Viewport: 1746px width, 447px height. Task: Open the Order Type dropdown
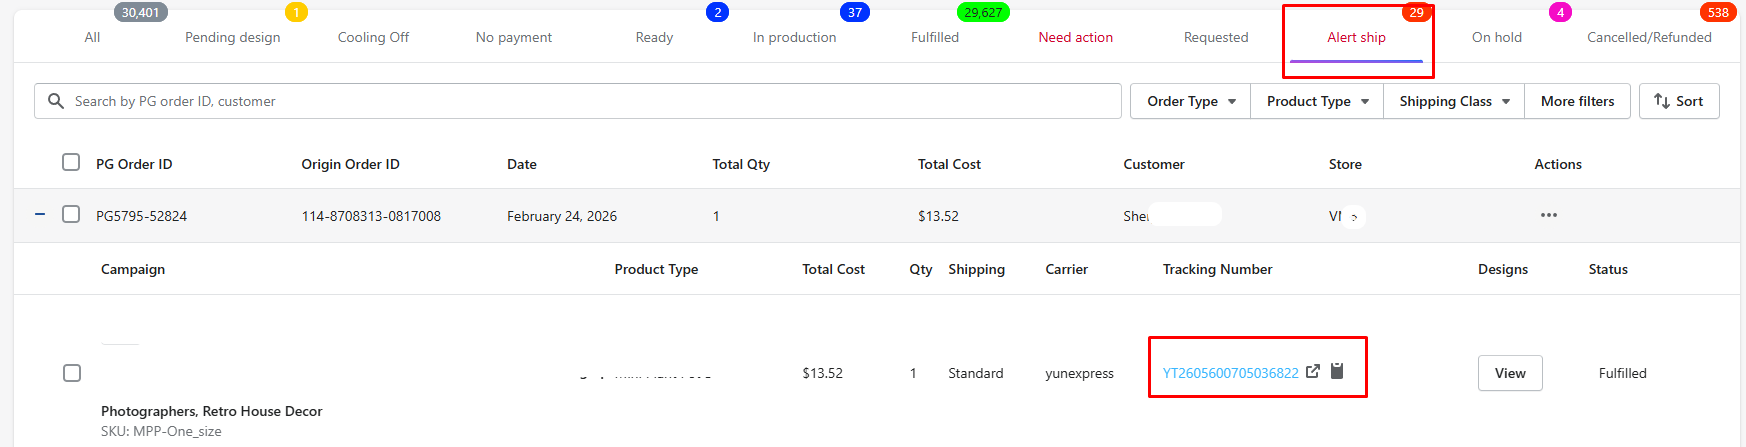pos(1190,101)
